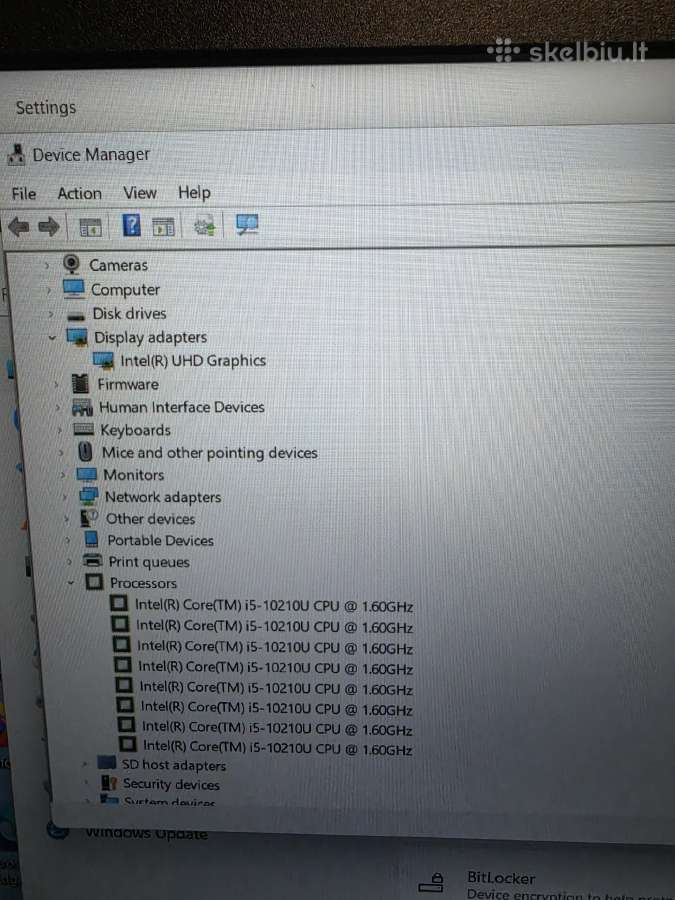Show or hide the console tree
This screenshot has width=675, height=900.
(x=90, y=227)
